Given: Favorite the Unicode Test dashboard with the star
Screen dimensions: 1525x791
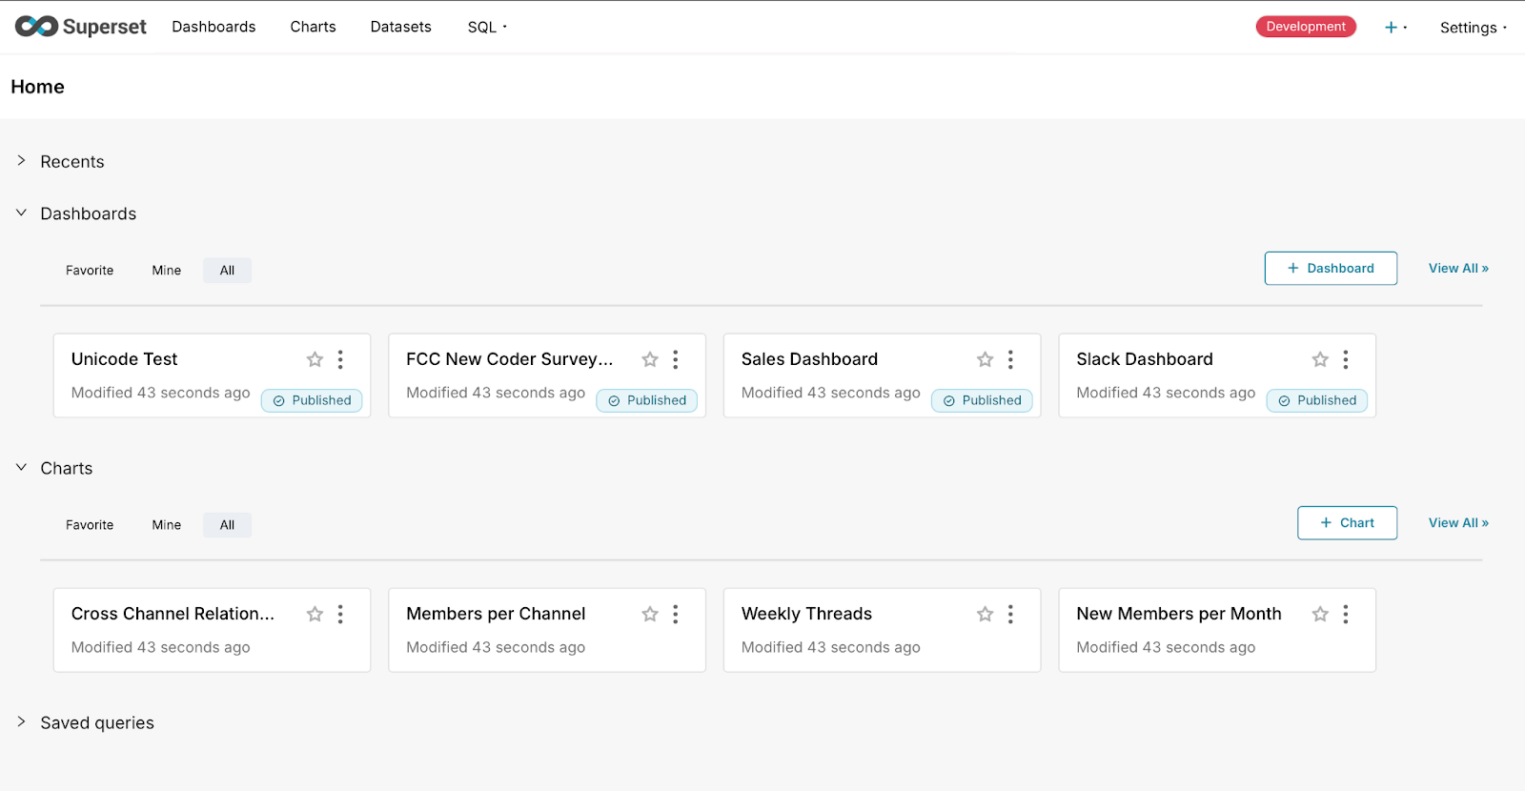Looking at the screenshot, I should pyautogui.click(x=315, y=360).
